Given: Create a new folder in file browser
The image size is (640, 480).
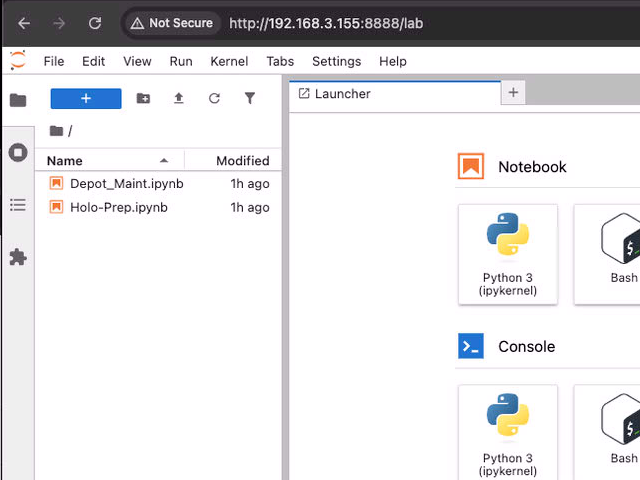Looking at the screenshot, I should (x=143, y=98).
